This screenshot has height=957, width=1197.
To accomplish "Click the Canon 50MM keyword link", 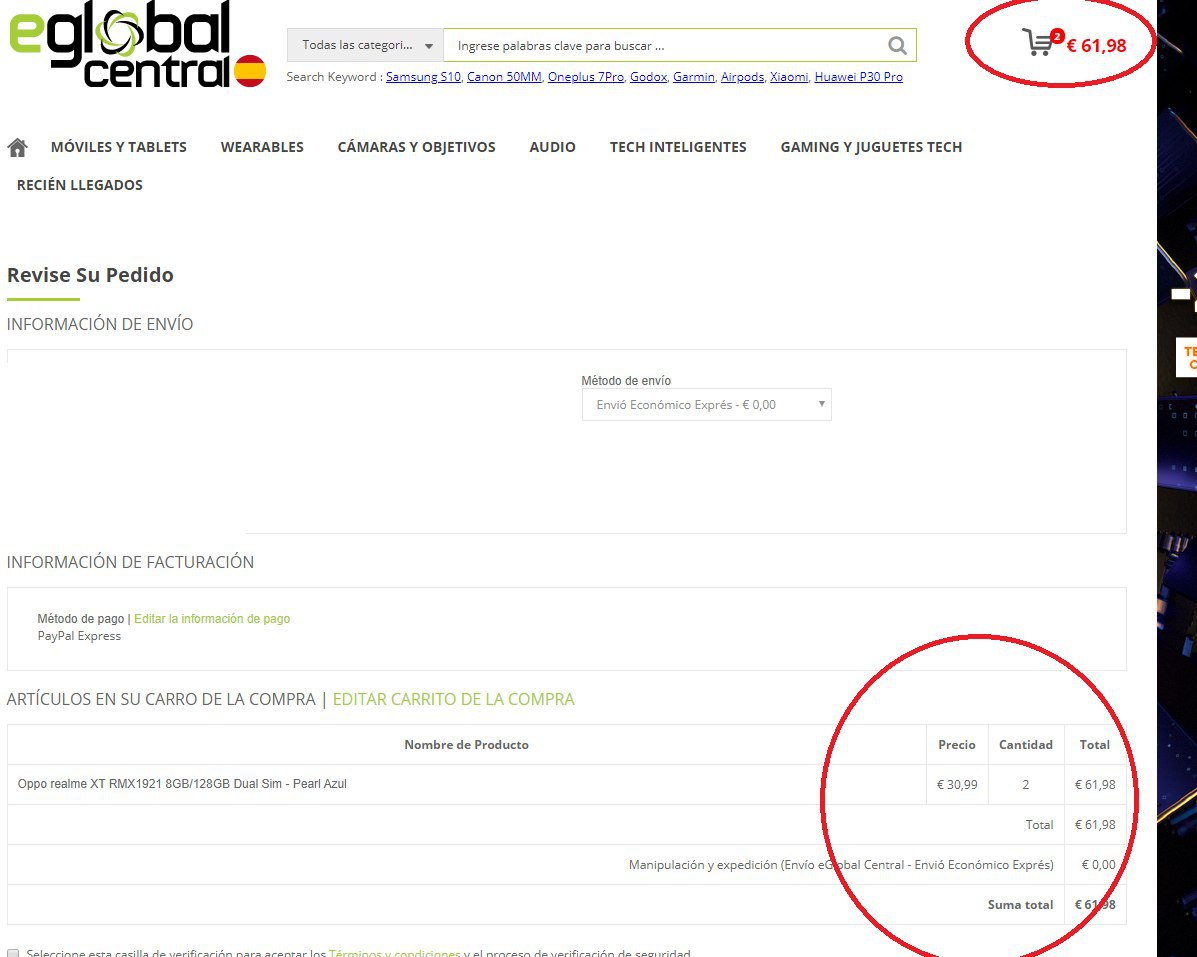I will point(504,76).
